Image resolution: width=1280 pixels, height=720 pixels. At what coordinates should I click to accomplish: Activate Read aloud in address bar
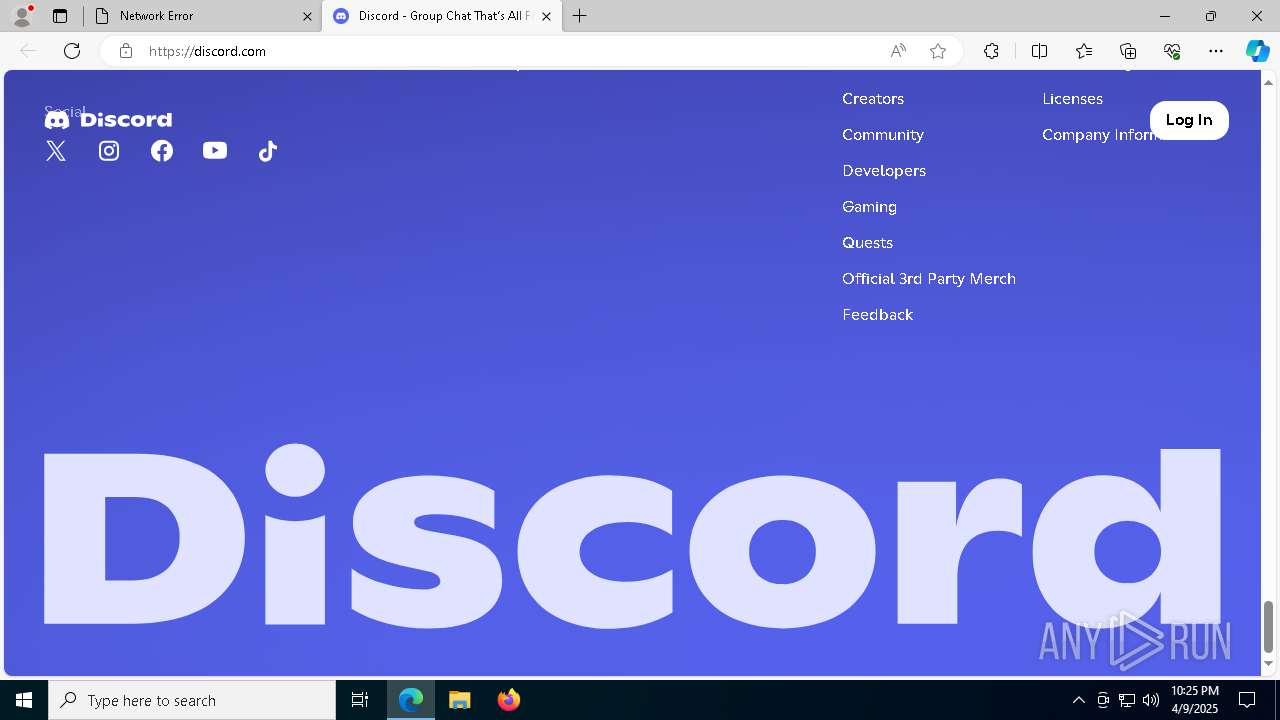point(898,51)
